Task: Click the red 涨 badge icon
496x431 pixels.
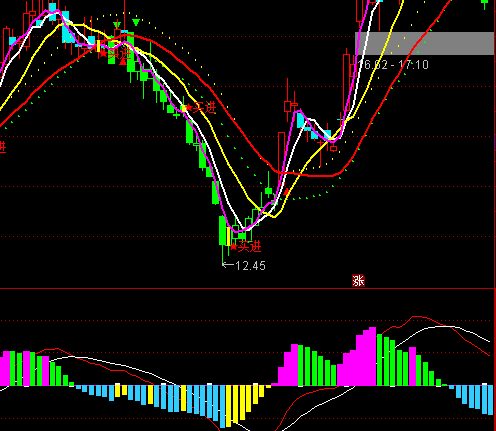Action: (x=358, y=281)
